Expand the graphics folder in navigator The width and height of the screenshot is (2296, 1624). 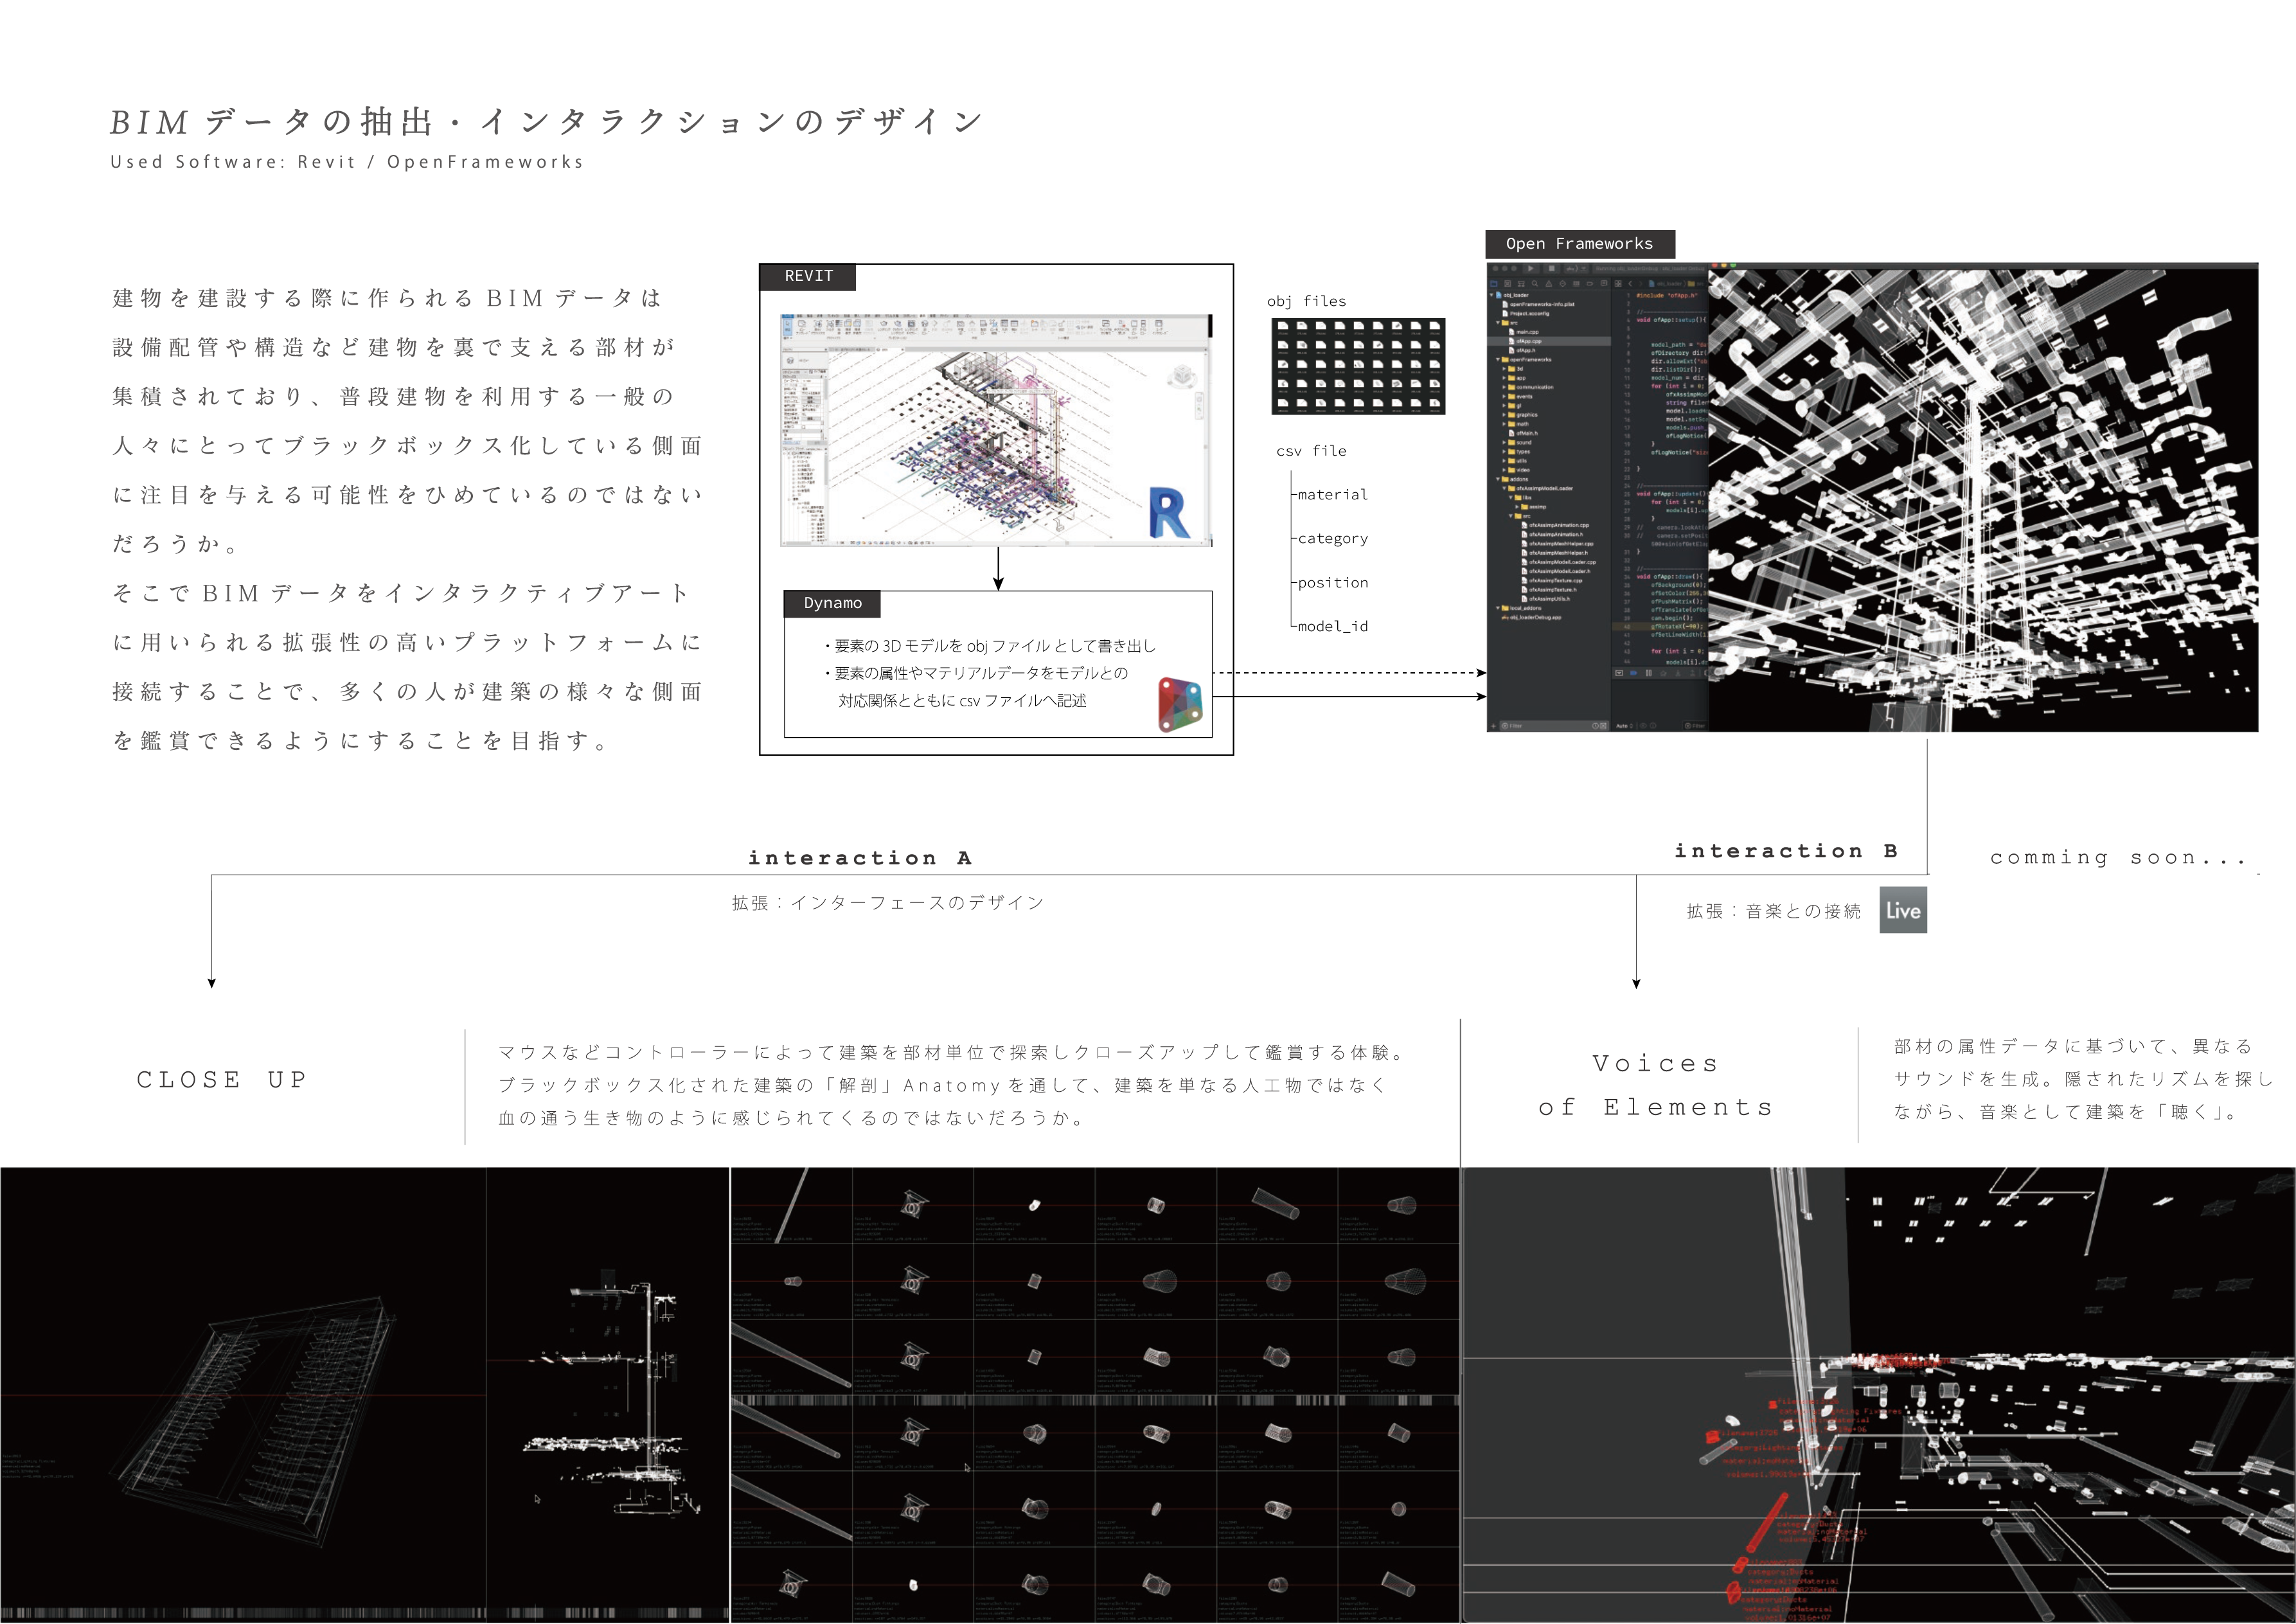pyautogui.click(x=1504, y=415)
